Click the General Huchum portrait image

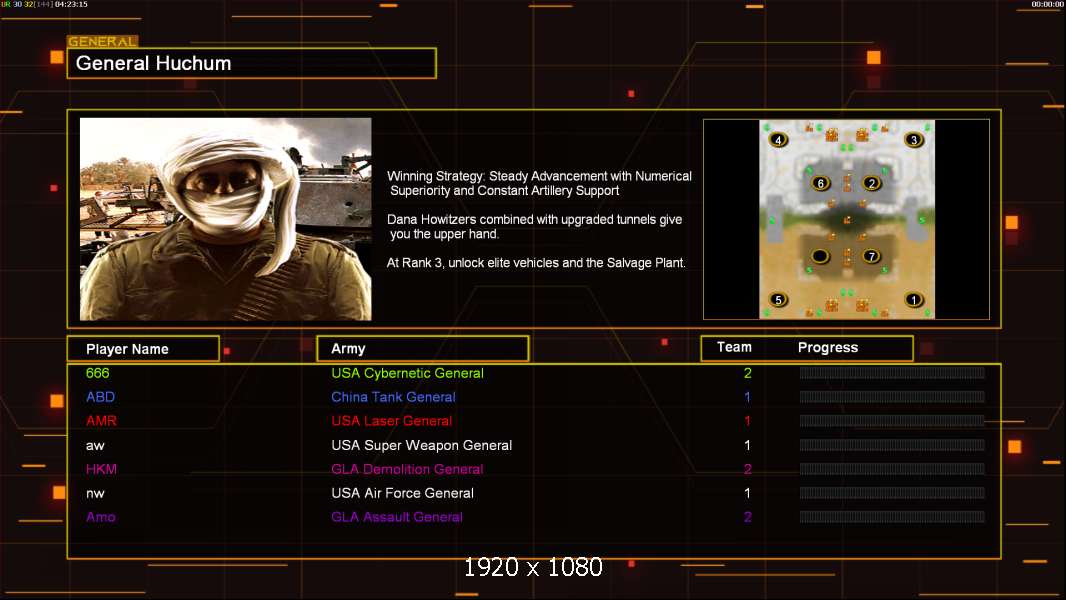(x=225, y=219)
